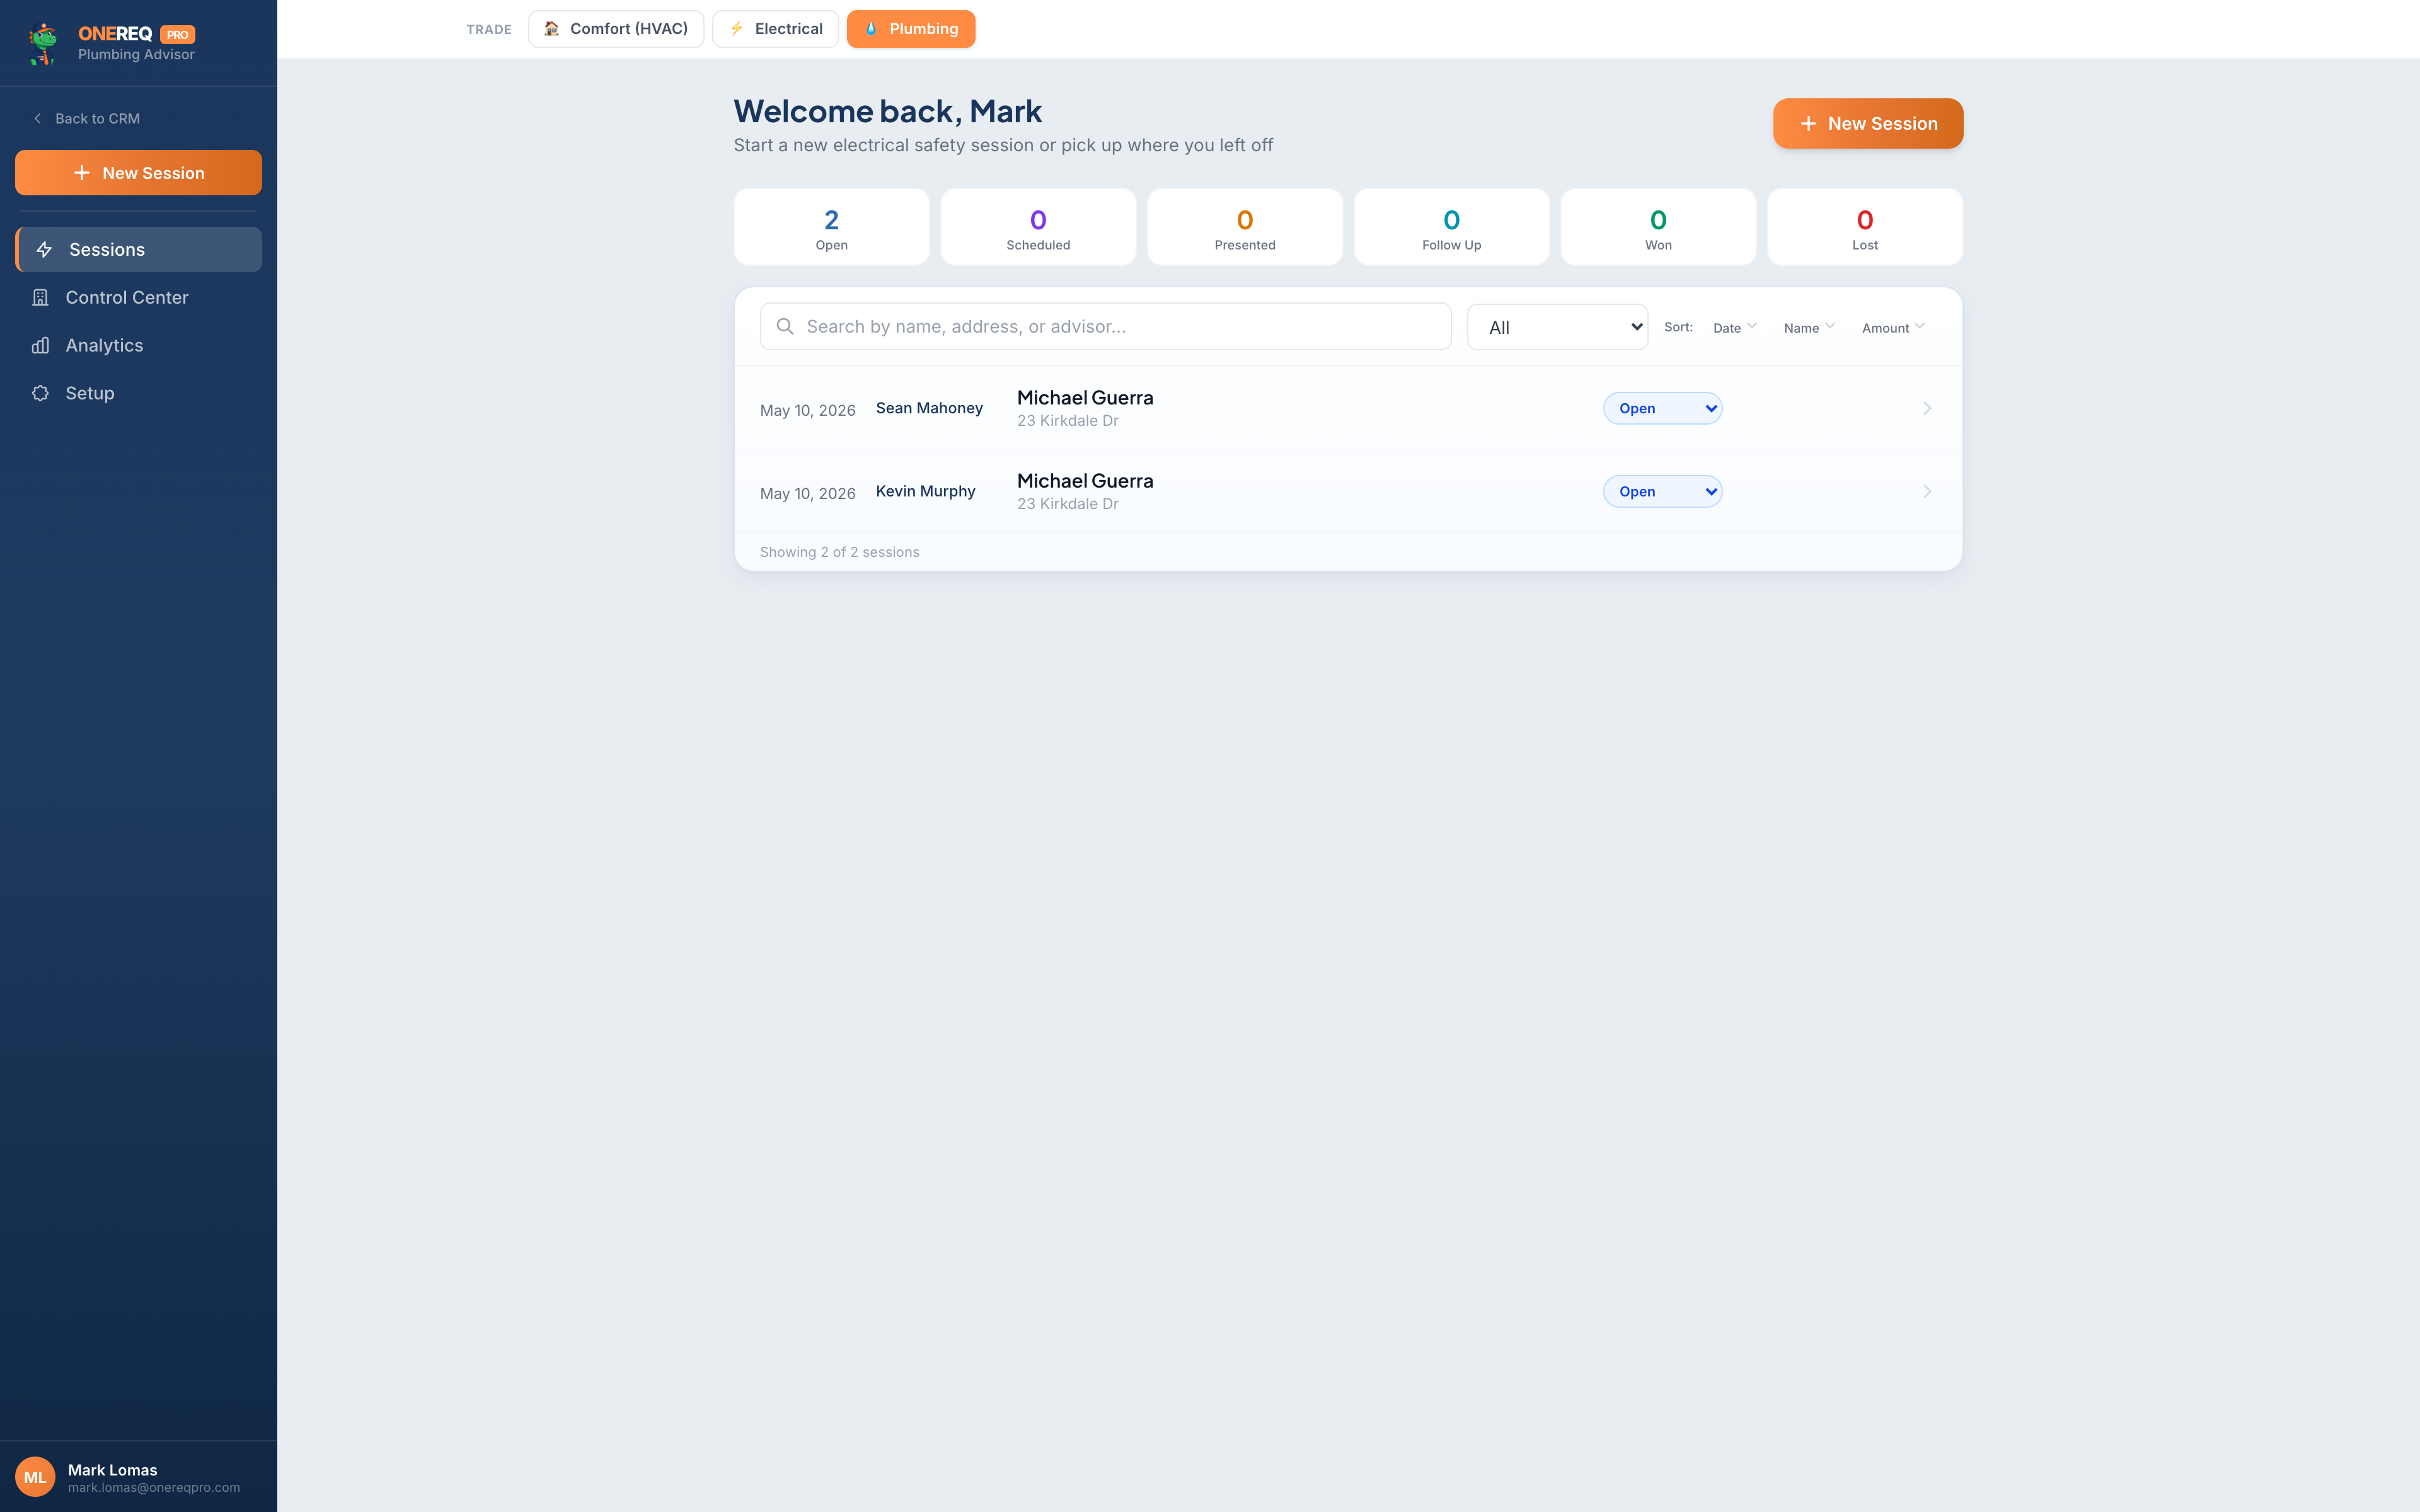2420x1512 pixels.
Task: Filter by the Lost stat card
Action: coord(1864,227)
